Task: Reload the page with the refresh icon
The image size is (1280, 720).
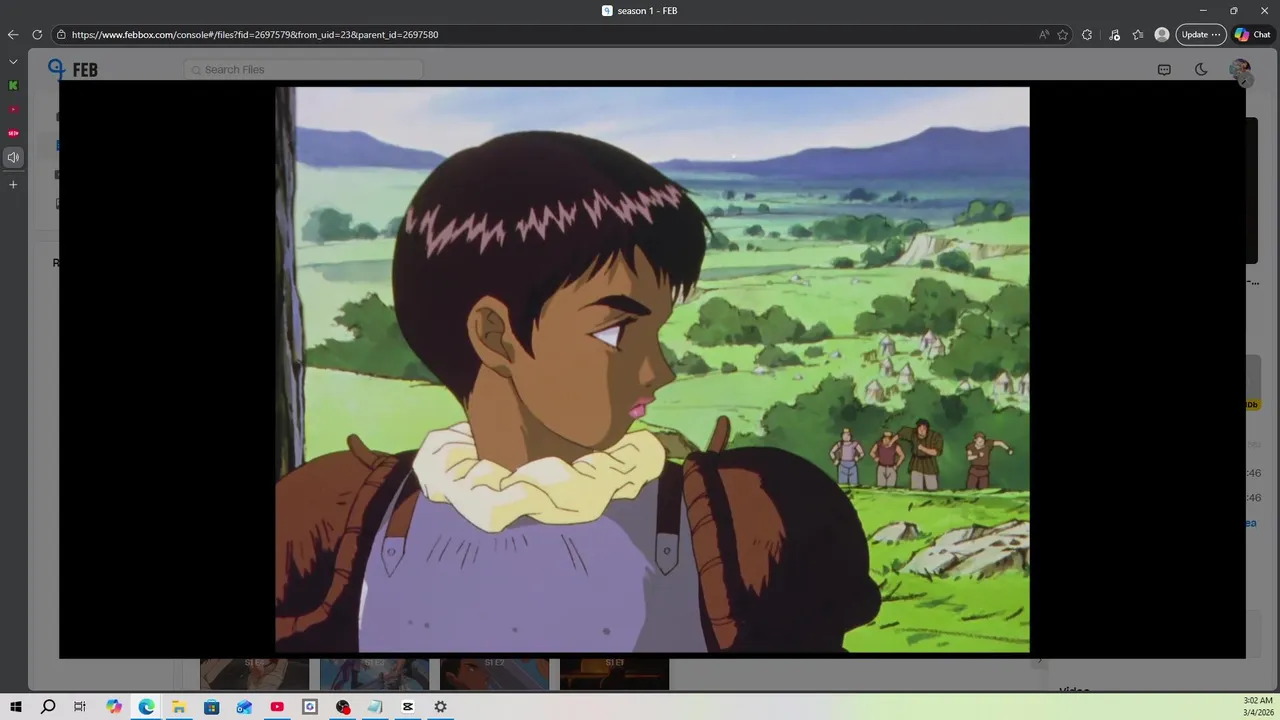Action: tap(37, 34)
